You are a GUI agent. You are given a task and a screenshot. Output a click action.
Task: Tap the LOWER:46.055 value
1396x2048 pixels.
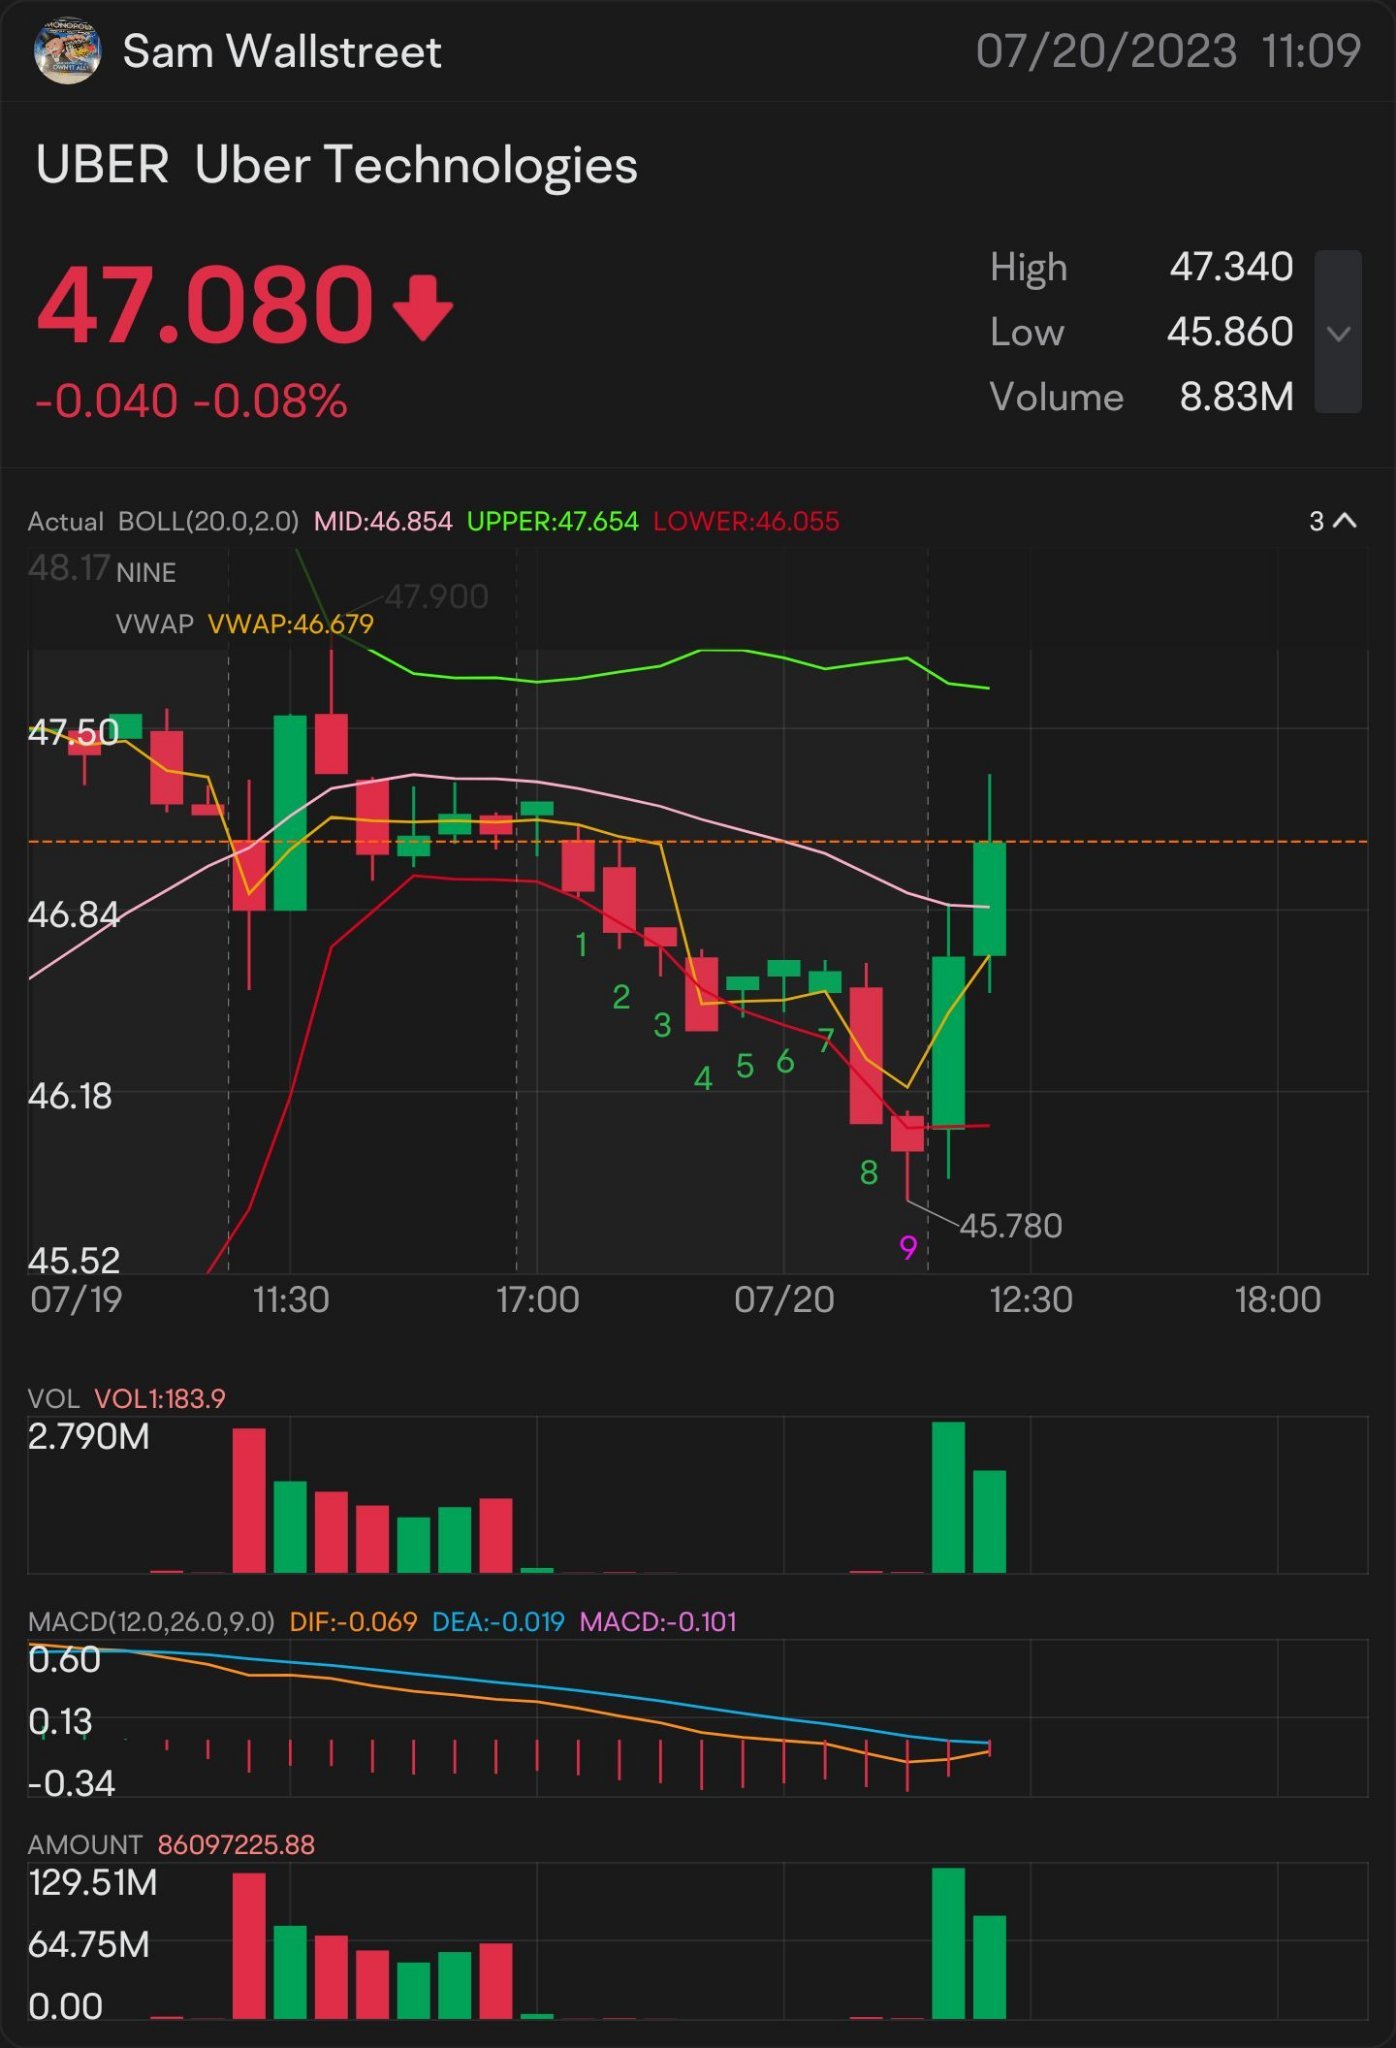tap(746, 521)
